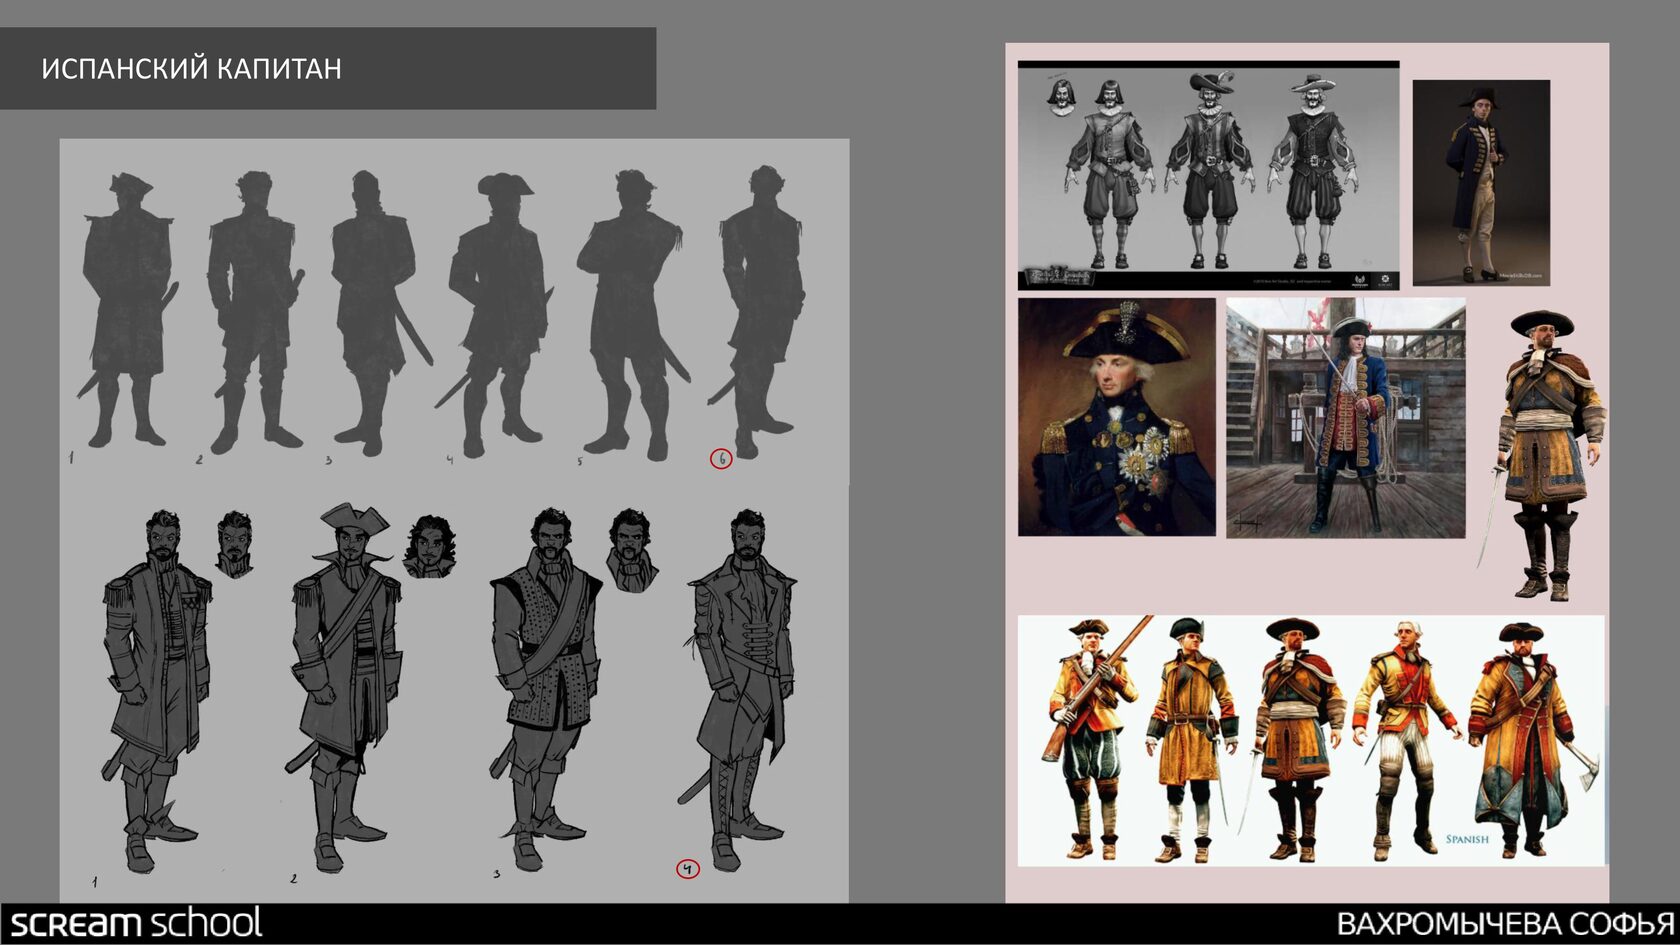Image resolution: width=1680 pixels, height=945 pixels.
Task: Open the captain on ship deck illustration
Action: (1346, 418)
